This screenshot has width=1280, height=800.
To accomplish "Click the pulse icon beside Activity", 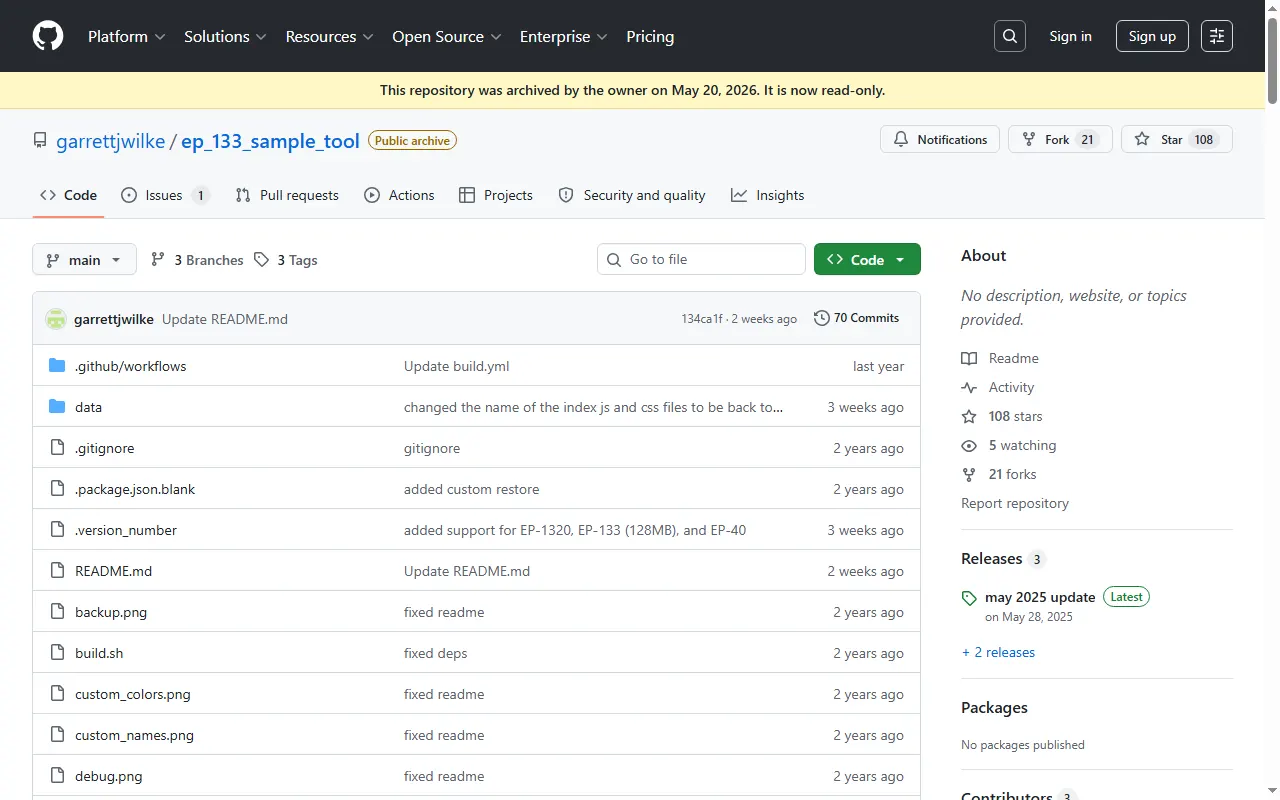I will (969, 387).
